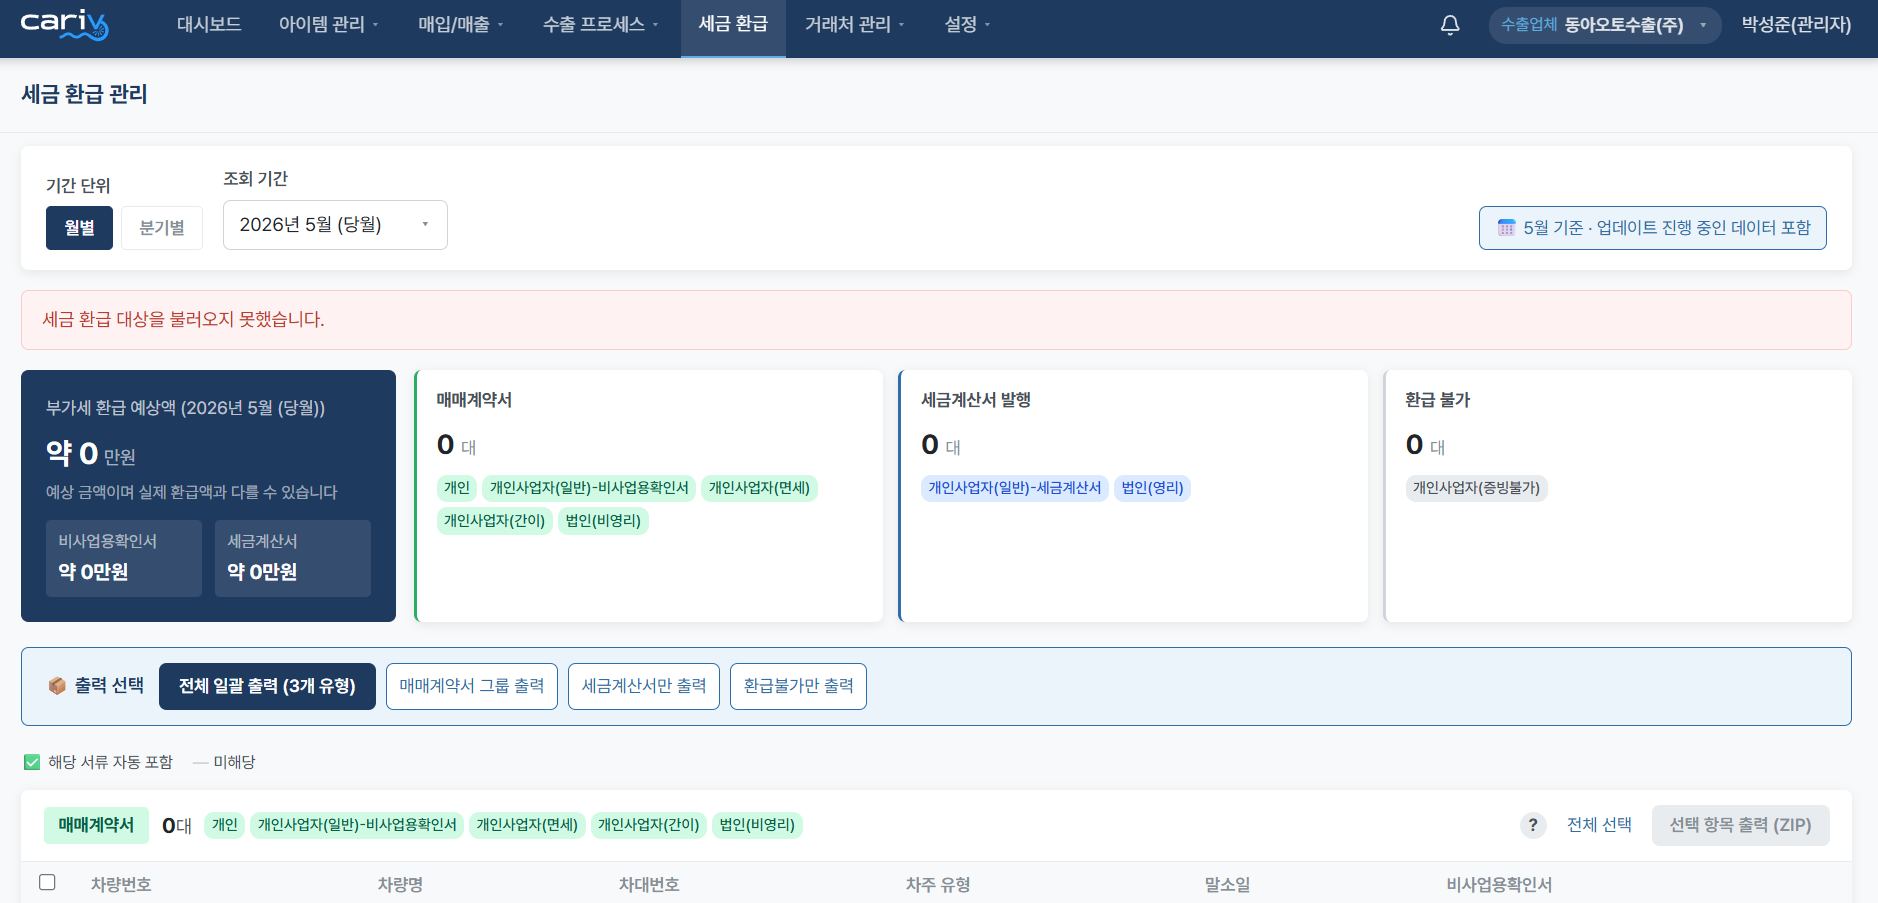Click the 세금 환급 관리 page title
Screen dimensions: 1878x903
84,94
